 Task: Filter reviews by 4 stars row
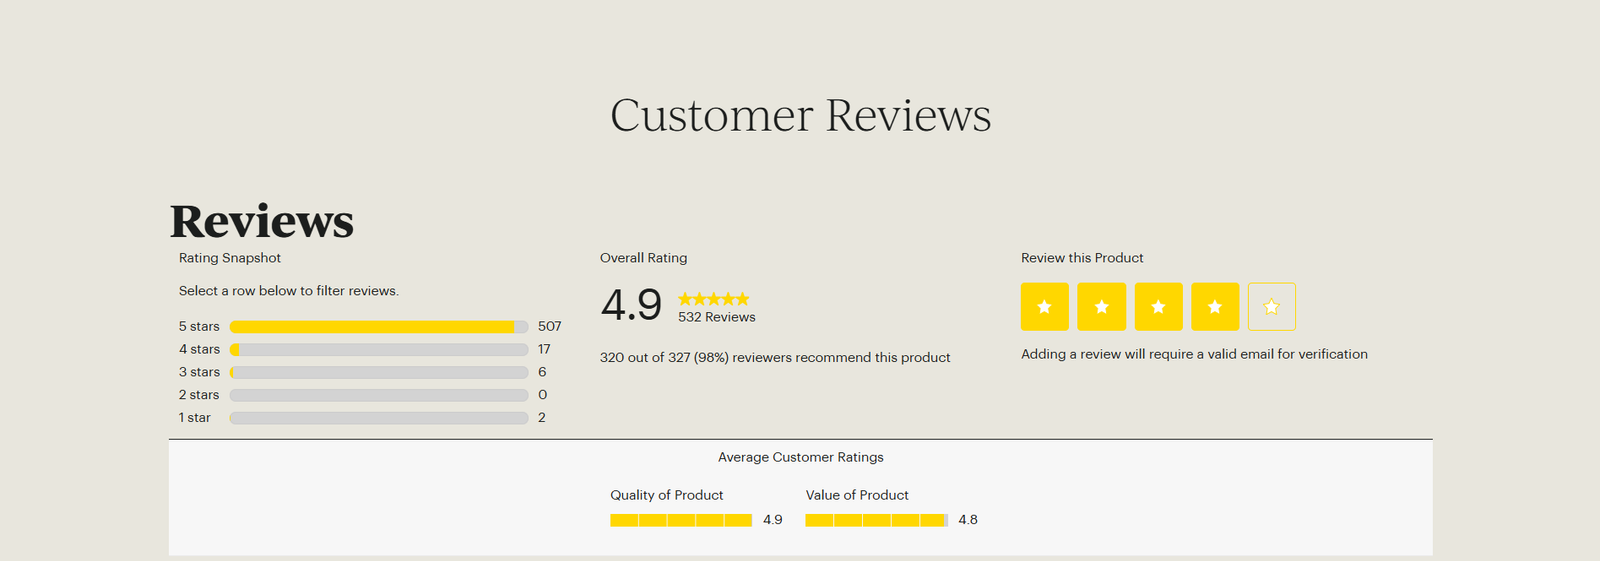(199, 350)
